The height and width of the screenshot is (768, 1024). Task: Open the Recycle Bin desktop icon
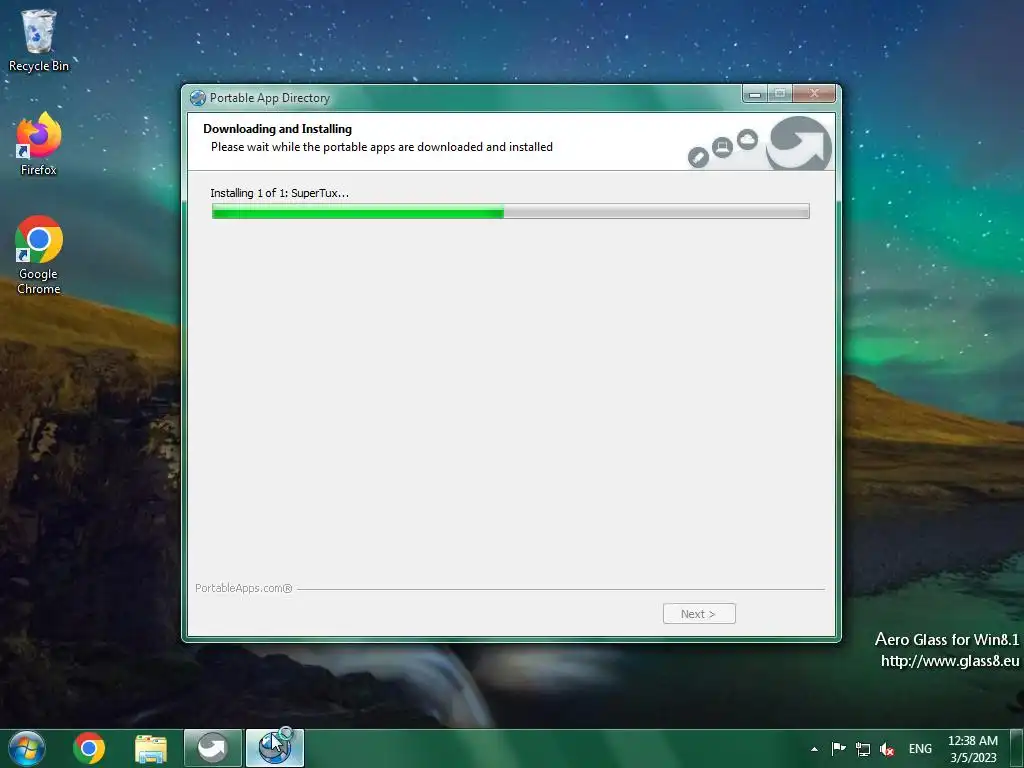pyautogui.click(x=39, y=40)
